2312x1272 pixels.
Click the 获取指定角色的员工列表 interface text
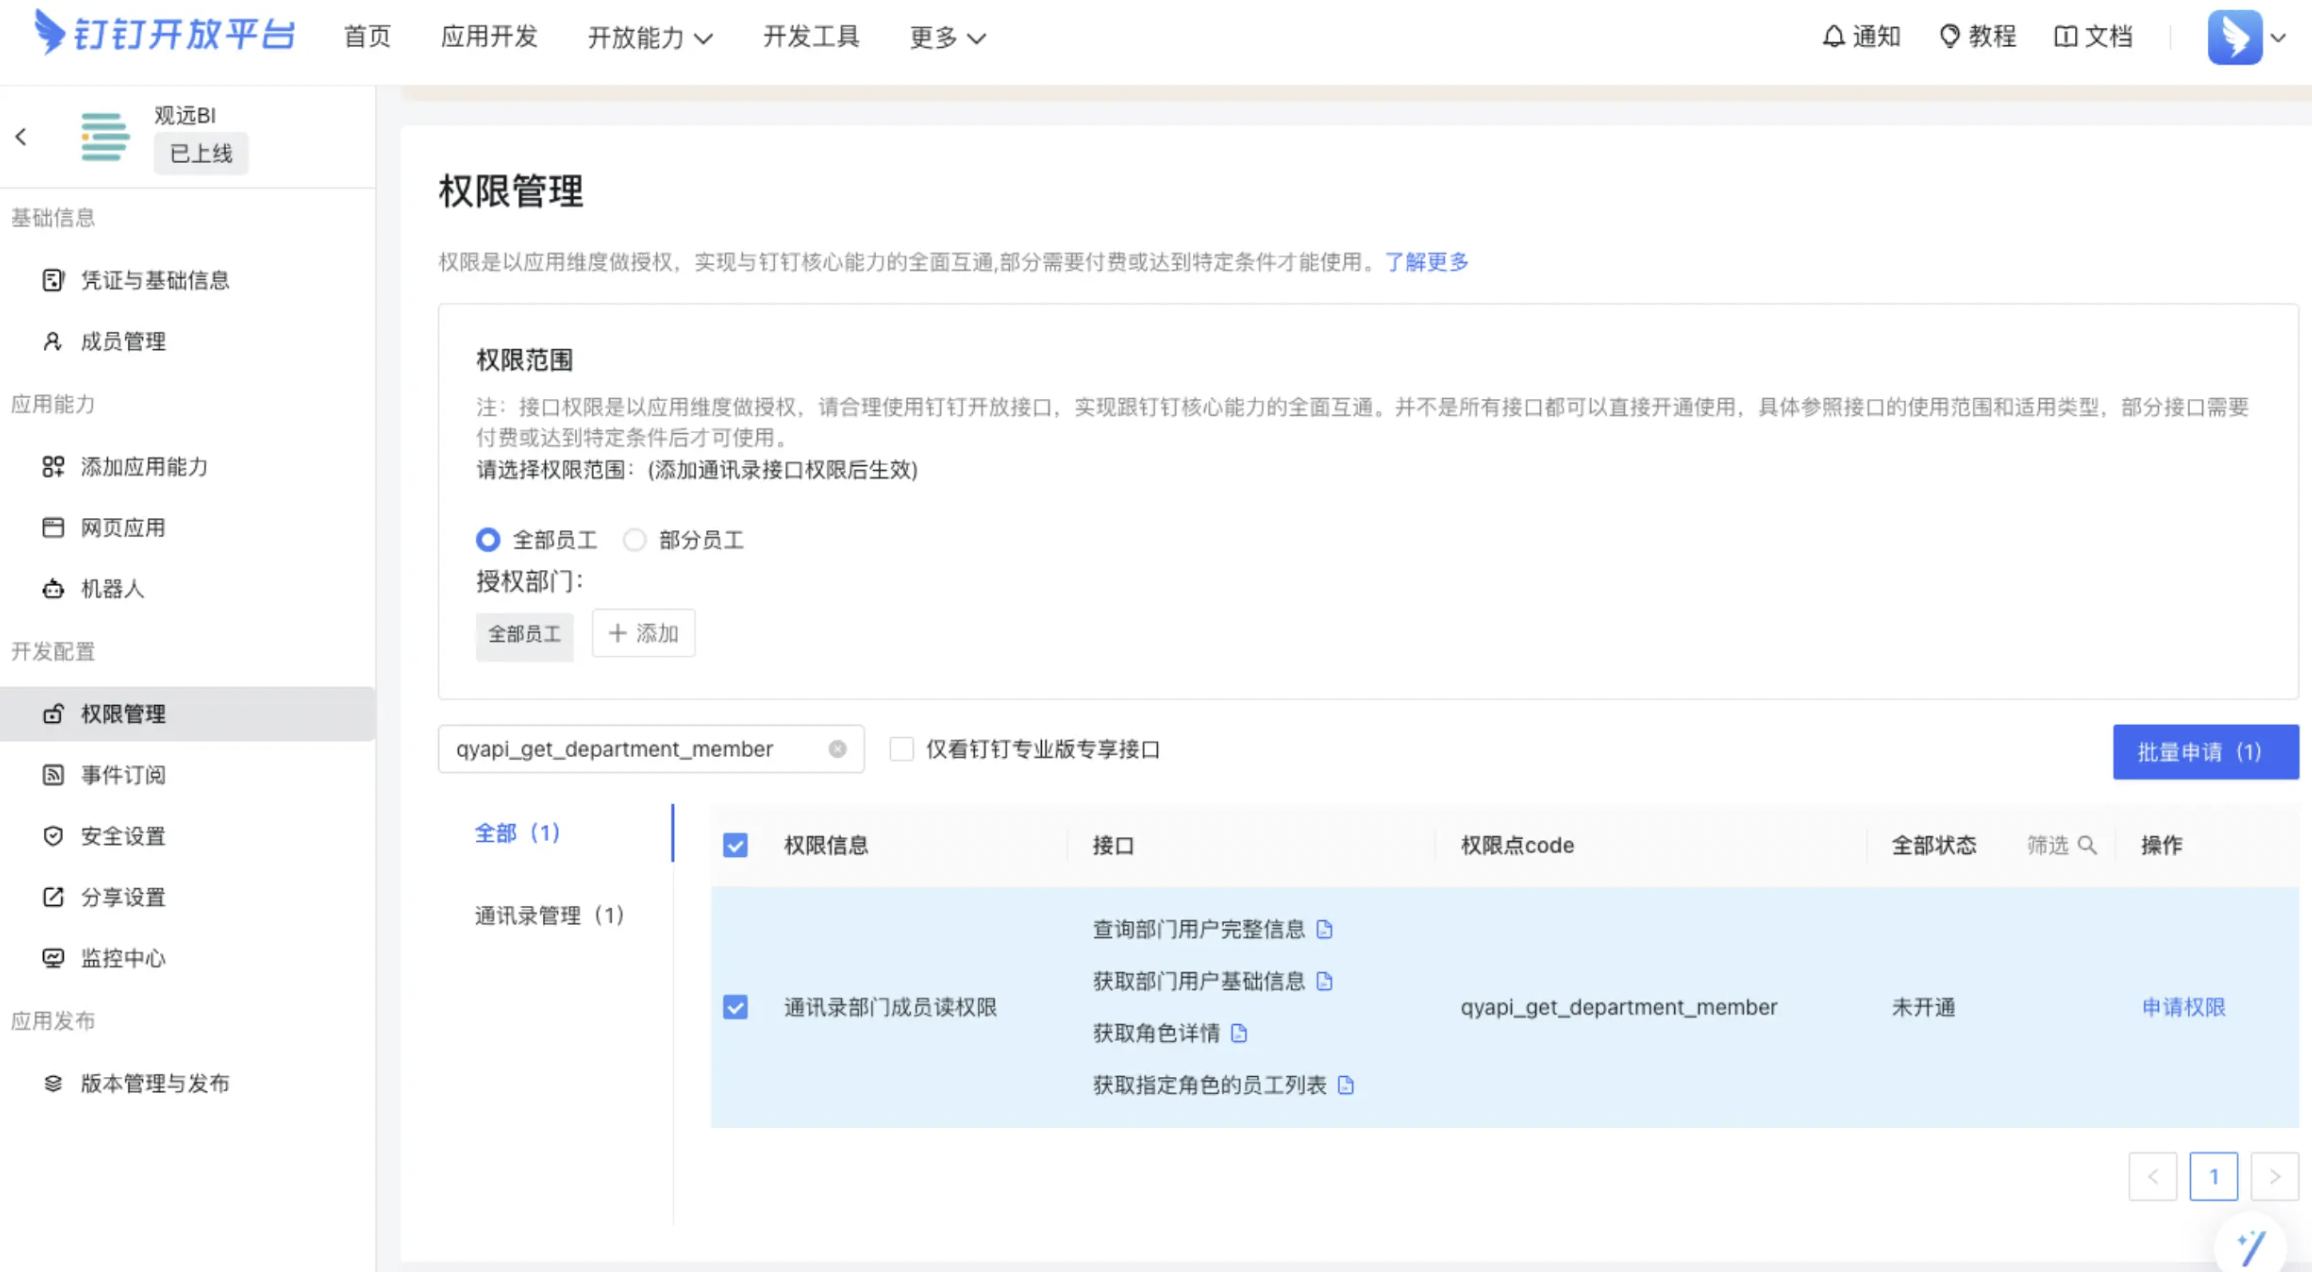(1209, 1085)
